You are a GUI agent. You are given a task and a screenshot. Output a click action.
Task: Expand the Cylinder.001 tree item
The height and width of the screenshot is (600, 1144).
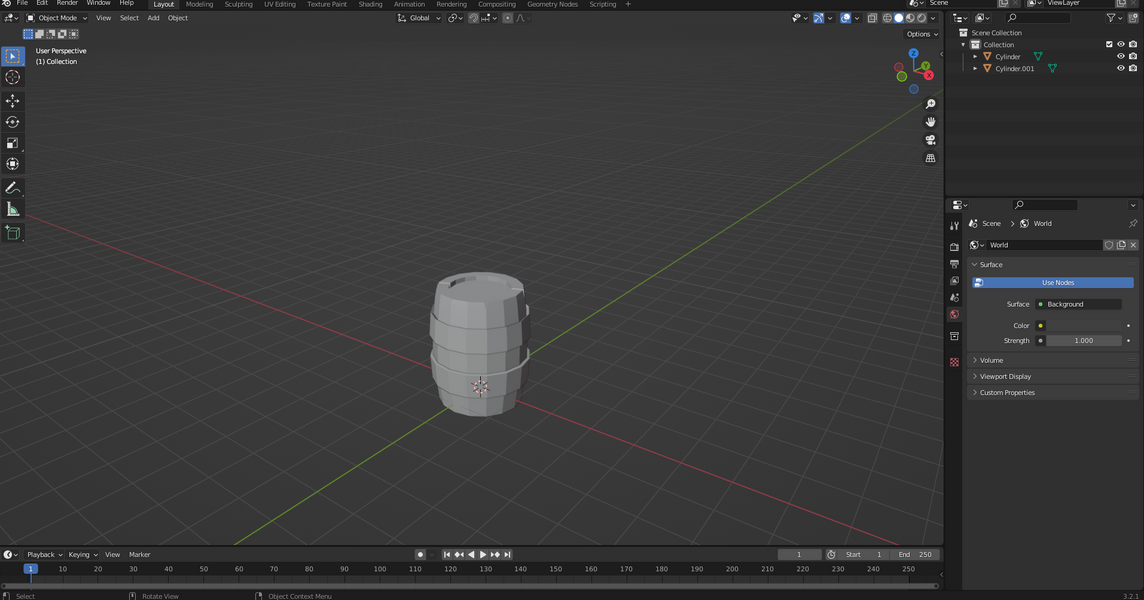(975, 69)
